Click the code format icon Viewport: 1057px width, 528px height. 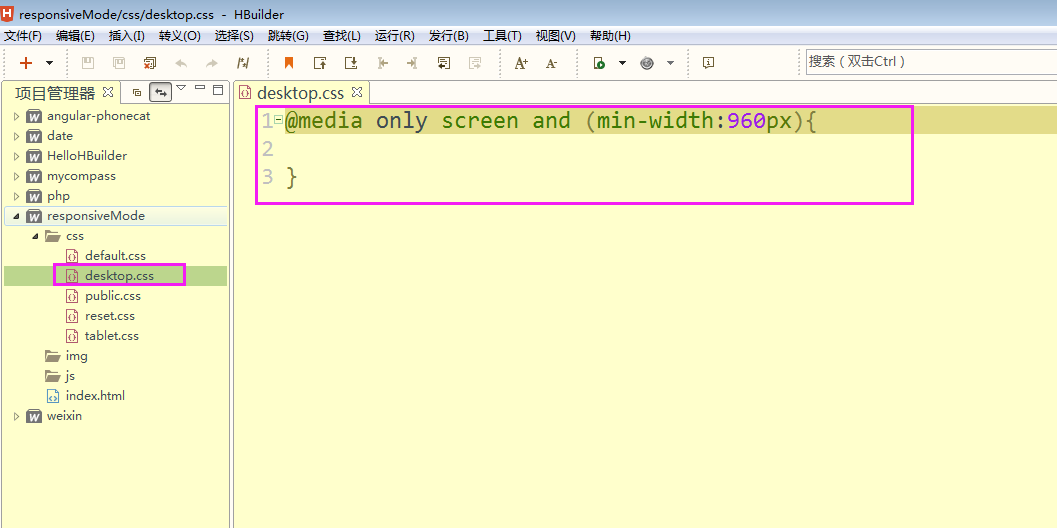(x=243, y=63)
